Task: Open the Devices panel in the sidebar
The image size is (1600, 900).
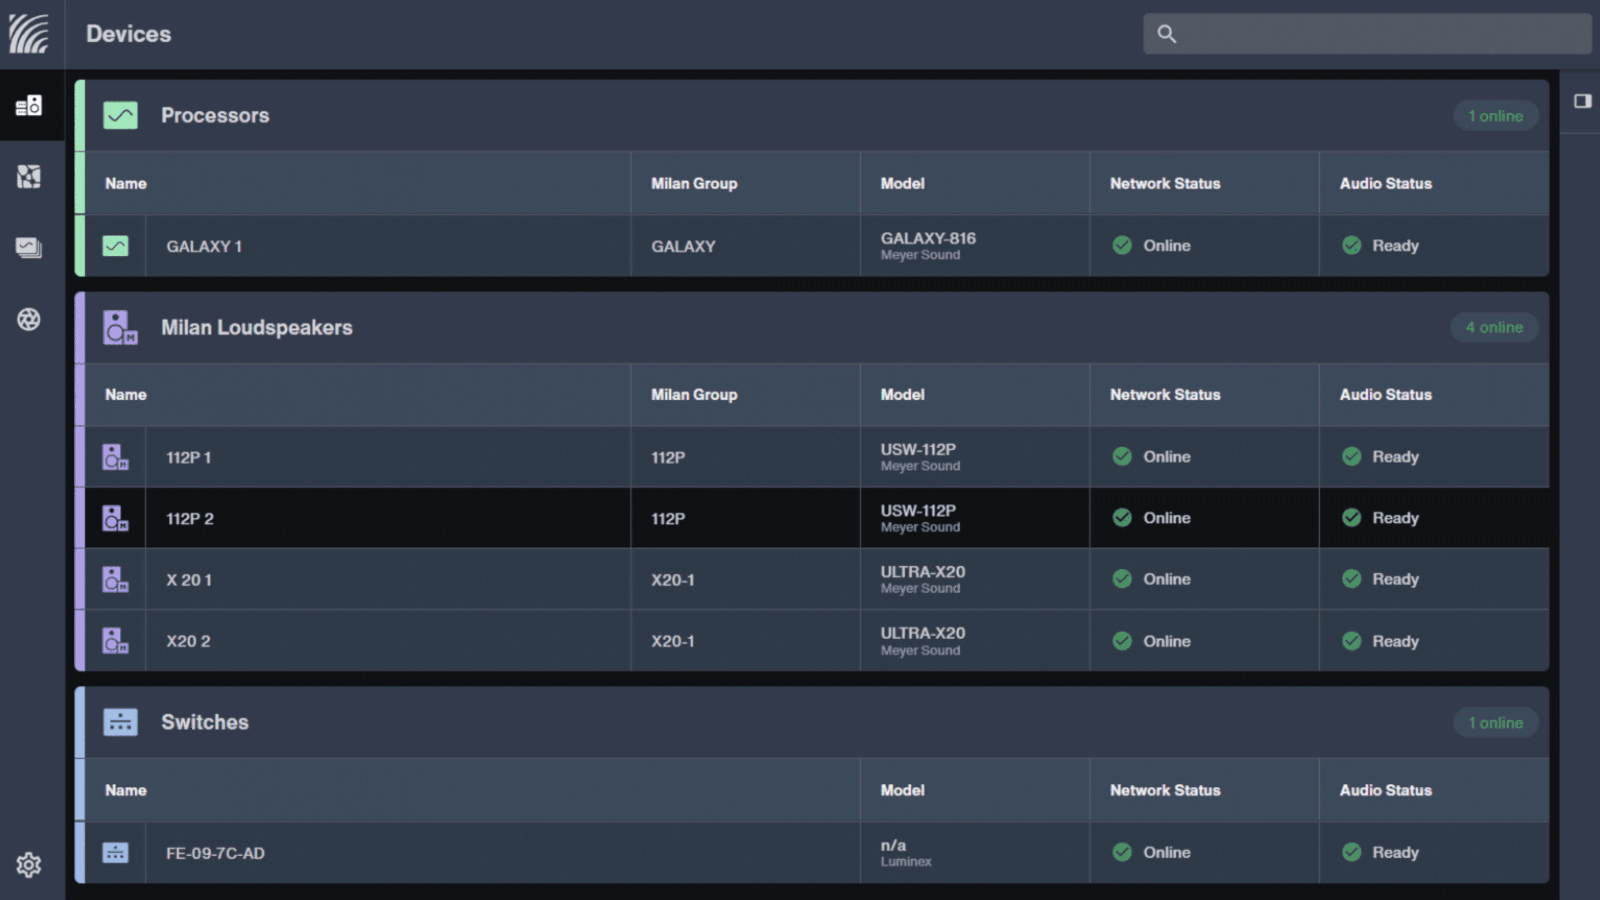Action: click(x=30, y=105)
